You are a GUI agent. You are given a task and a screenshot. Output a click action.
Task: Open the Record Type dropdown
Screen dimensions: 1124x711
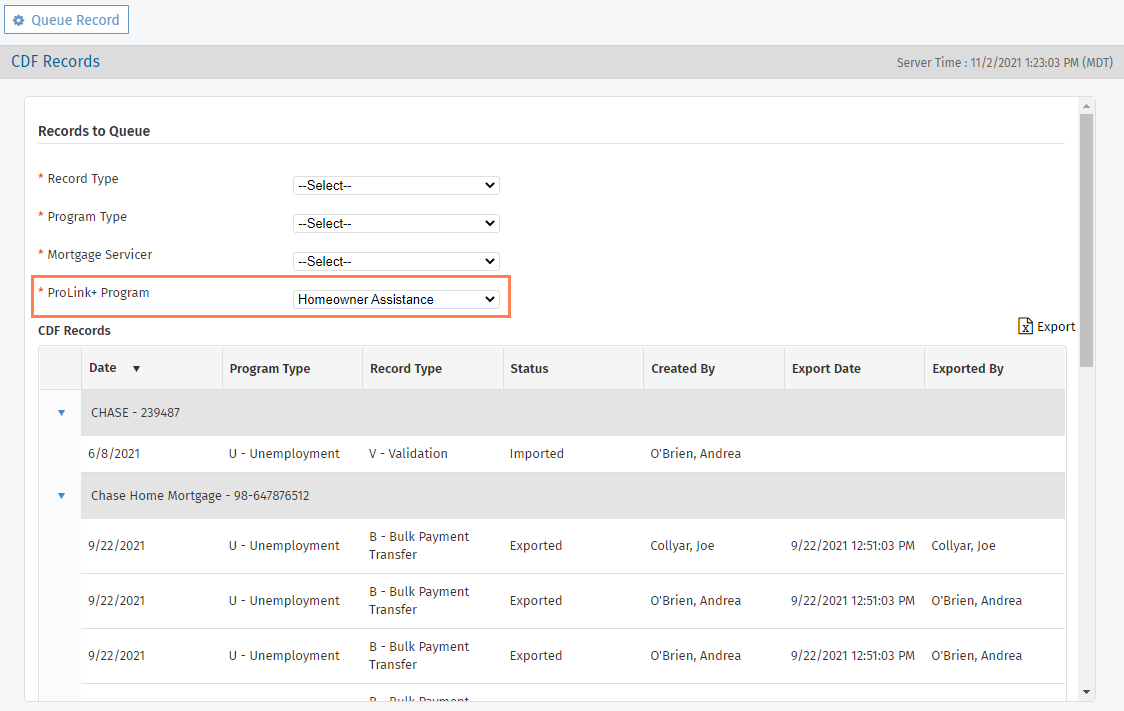(396, 186)
